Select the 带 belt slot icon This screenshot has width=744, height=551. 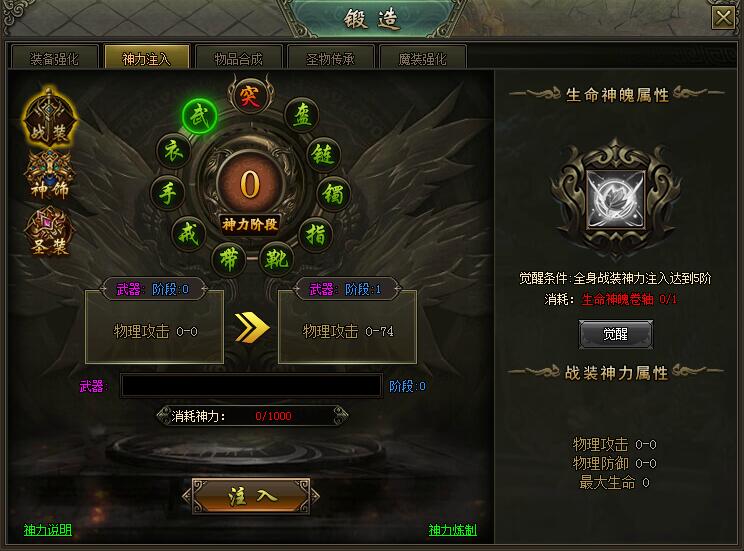click(x=229, y=259)
